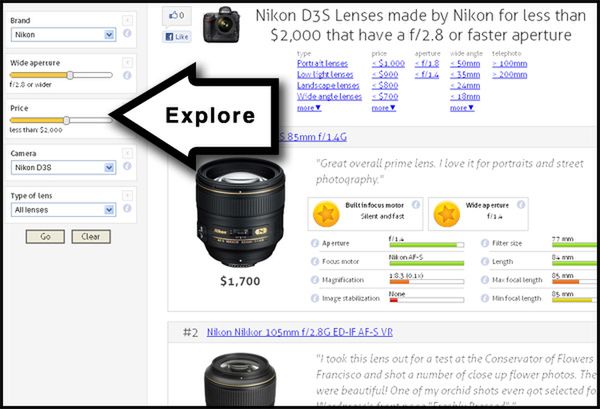The height and width of the screenshot is (409, 600).
Task: Click the info icon next to Focus motor
Action: pyautogui.click(x=315, y=261)
